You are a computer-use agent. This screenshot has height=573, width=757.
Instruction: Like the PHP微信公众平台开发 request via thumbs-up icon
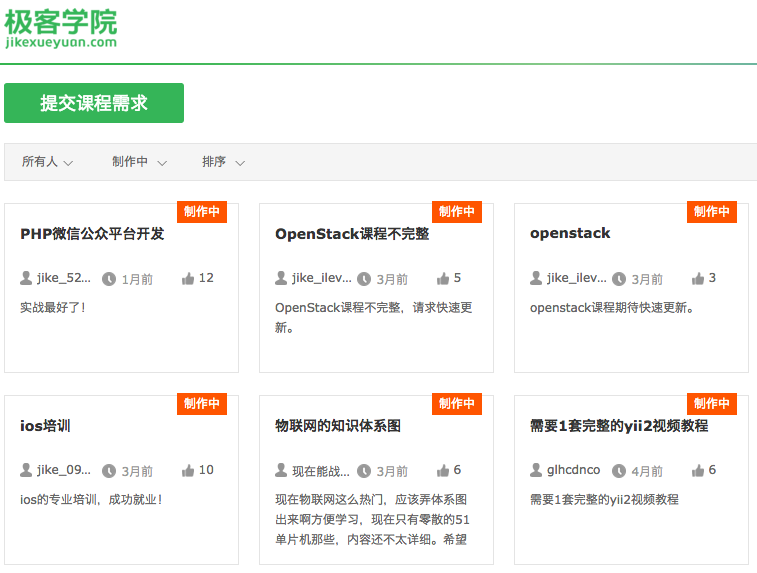click(188, 279)
